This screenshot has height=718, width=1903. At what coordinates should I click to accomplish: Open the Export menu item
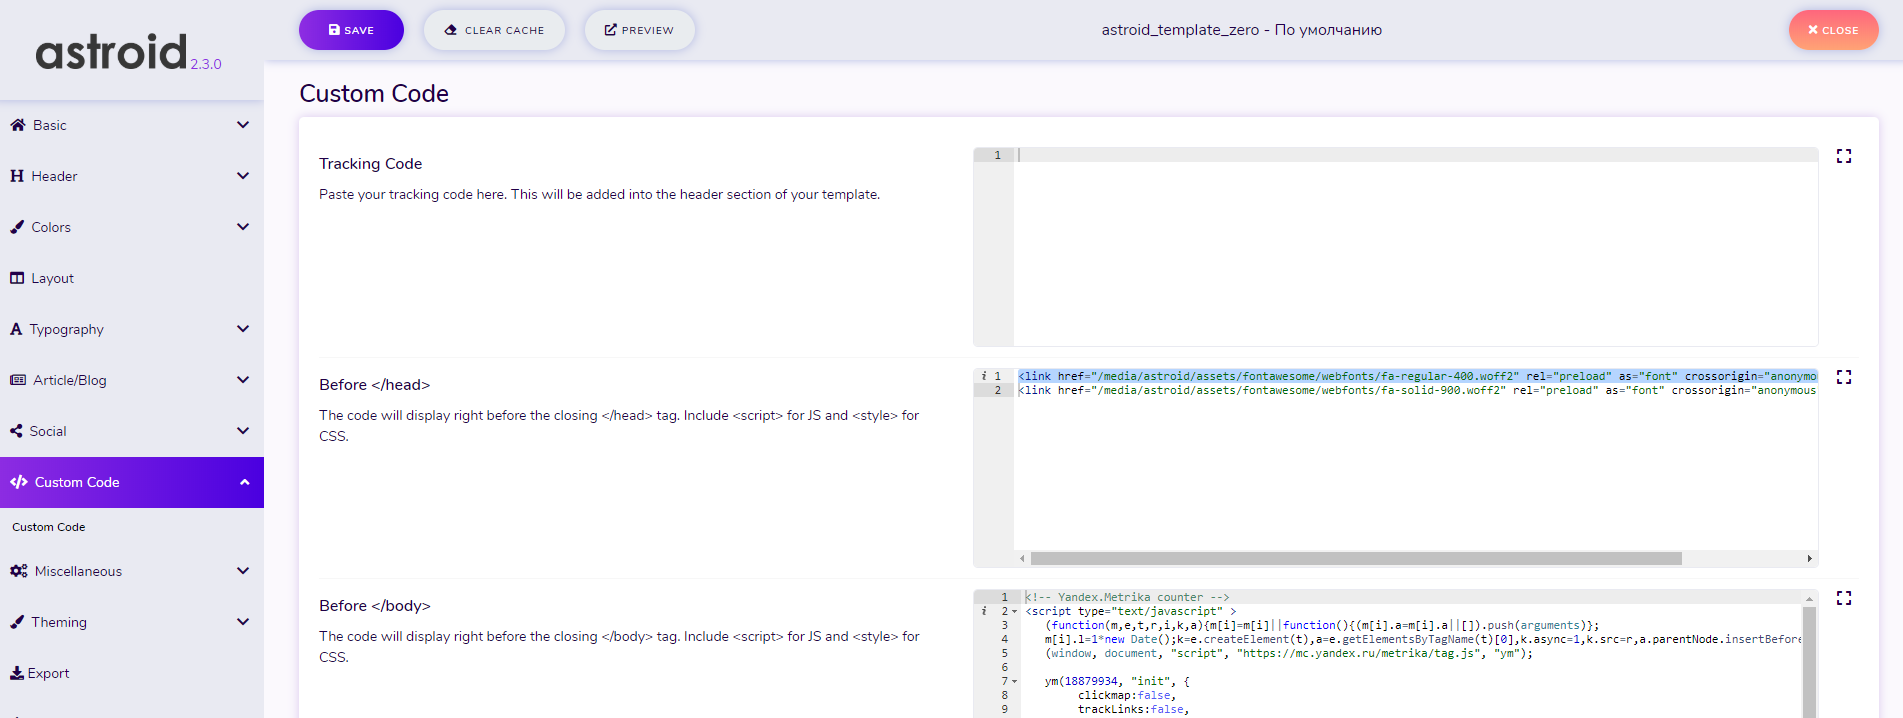(x=132, y=673)
